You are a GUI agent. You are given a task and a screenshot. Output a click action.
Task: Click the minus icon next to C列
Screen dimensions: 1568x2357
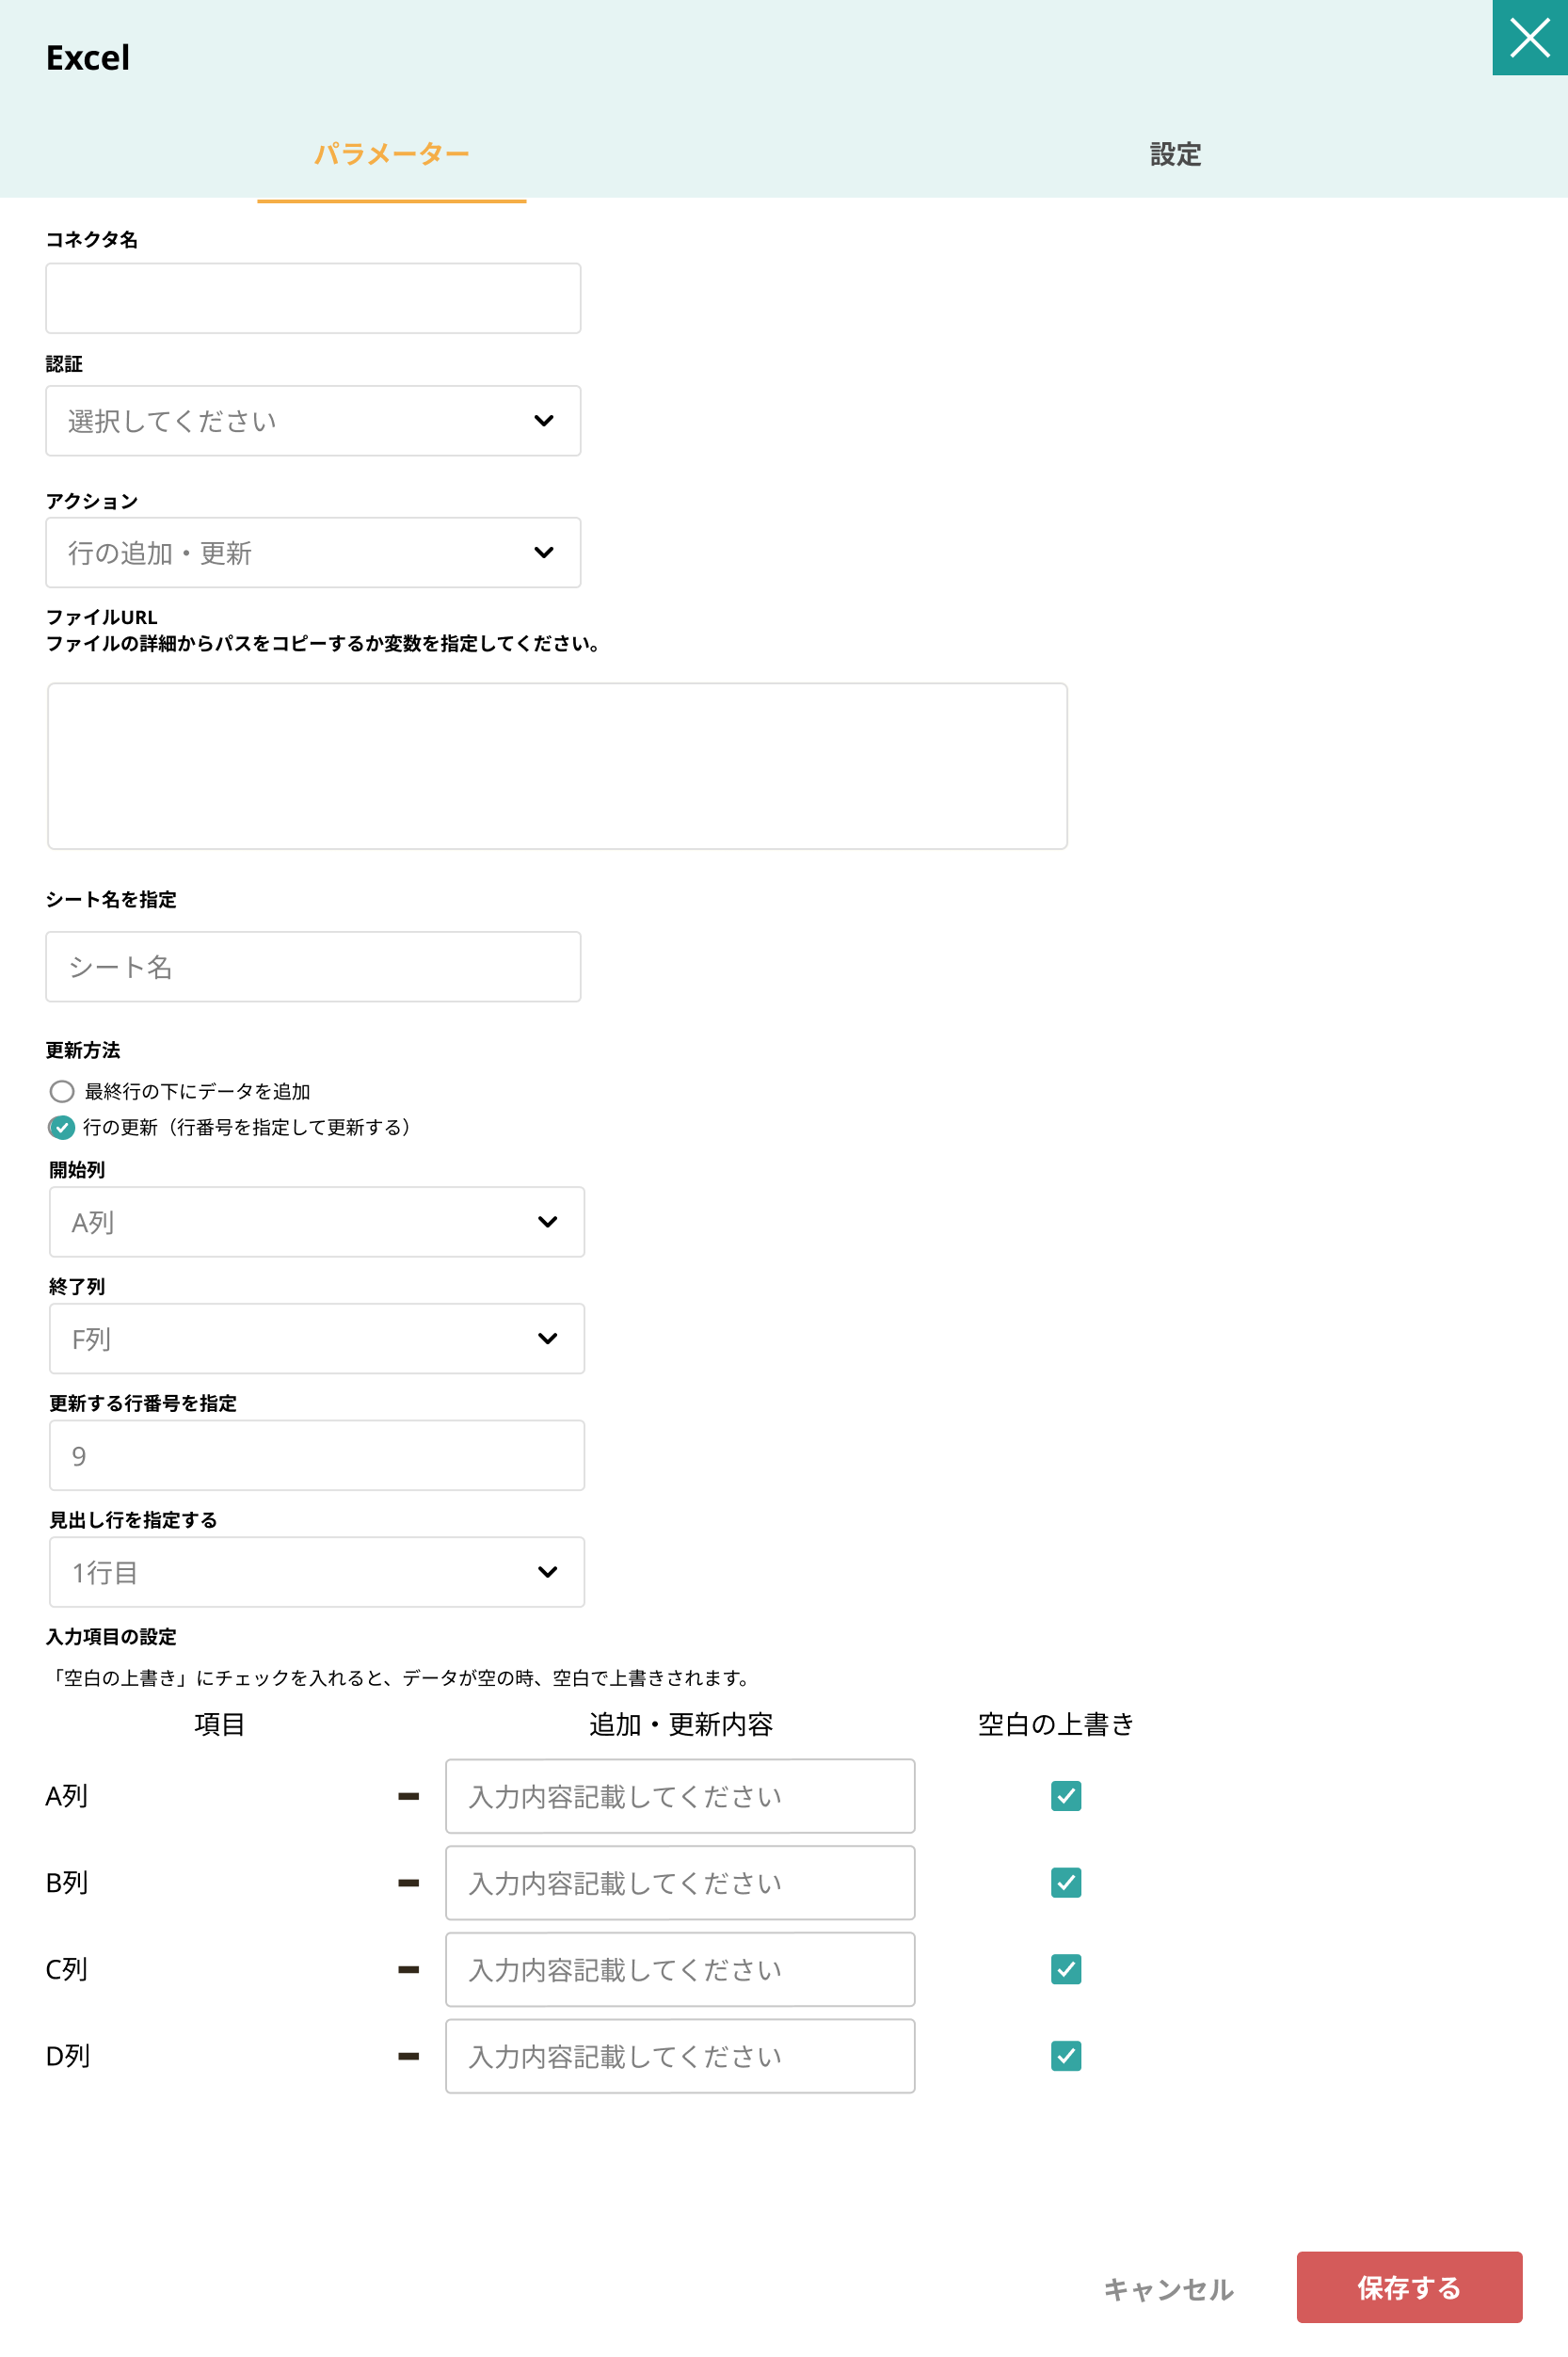tap(408, 1970)
